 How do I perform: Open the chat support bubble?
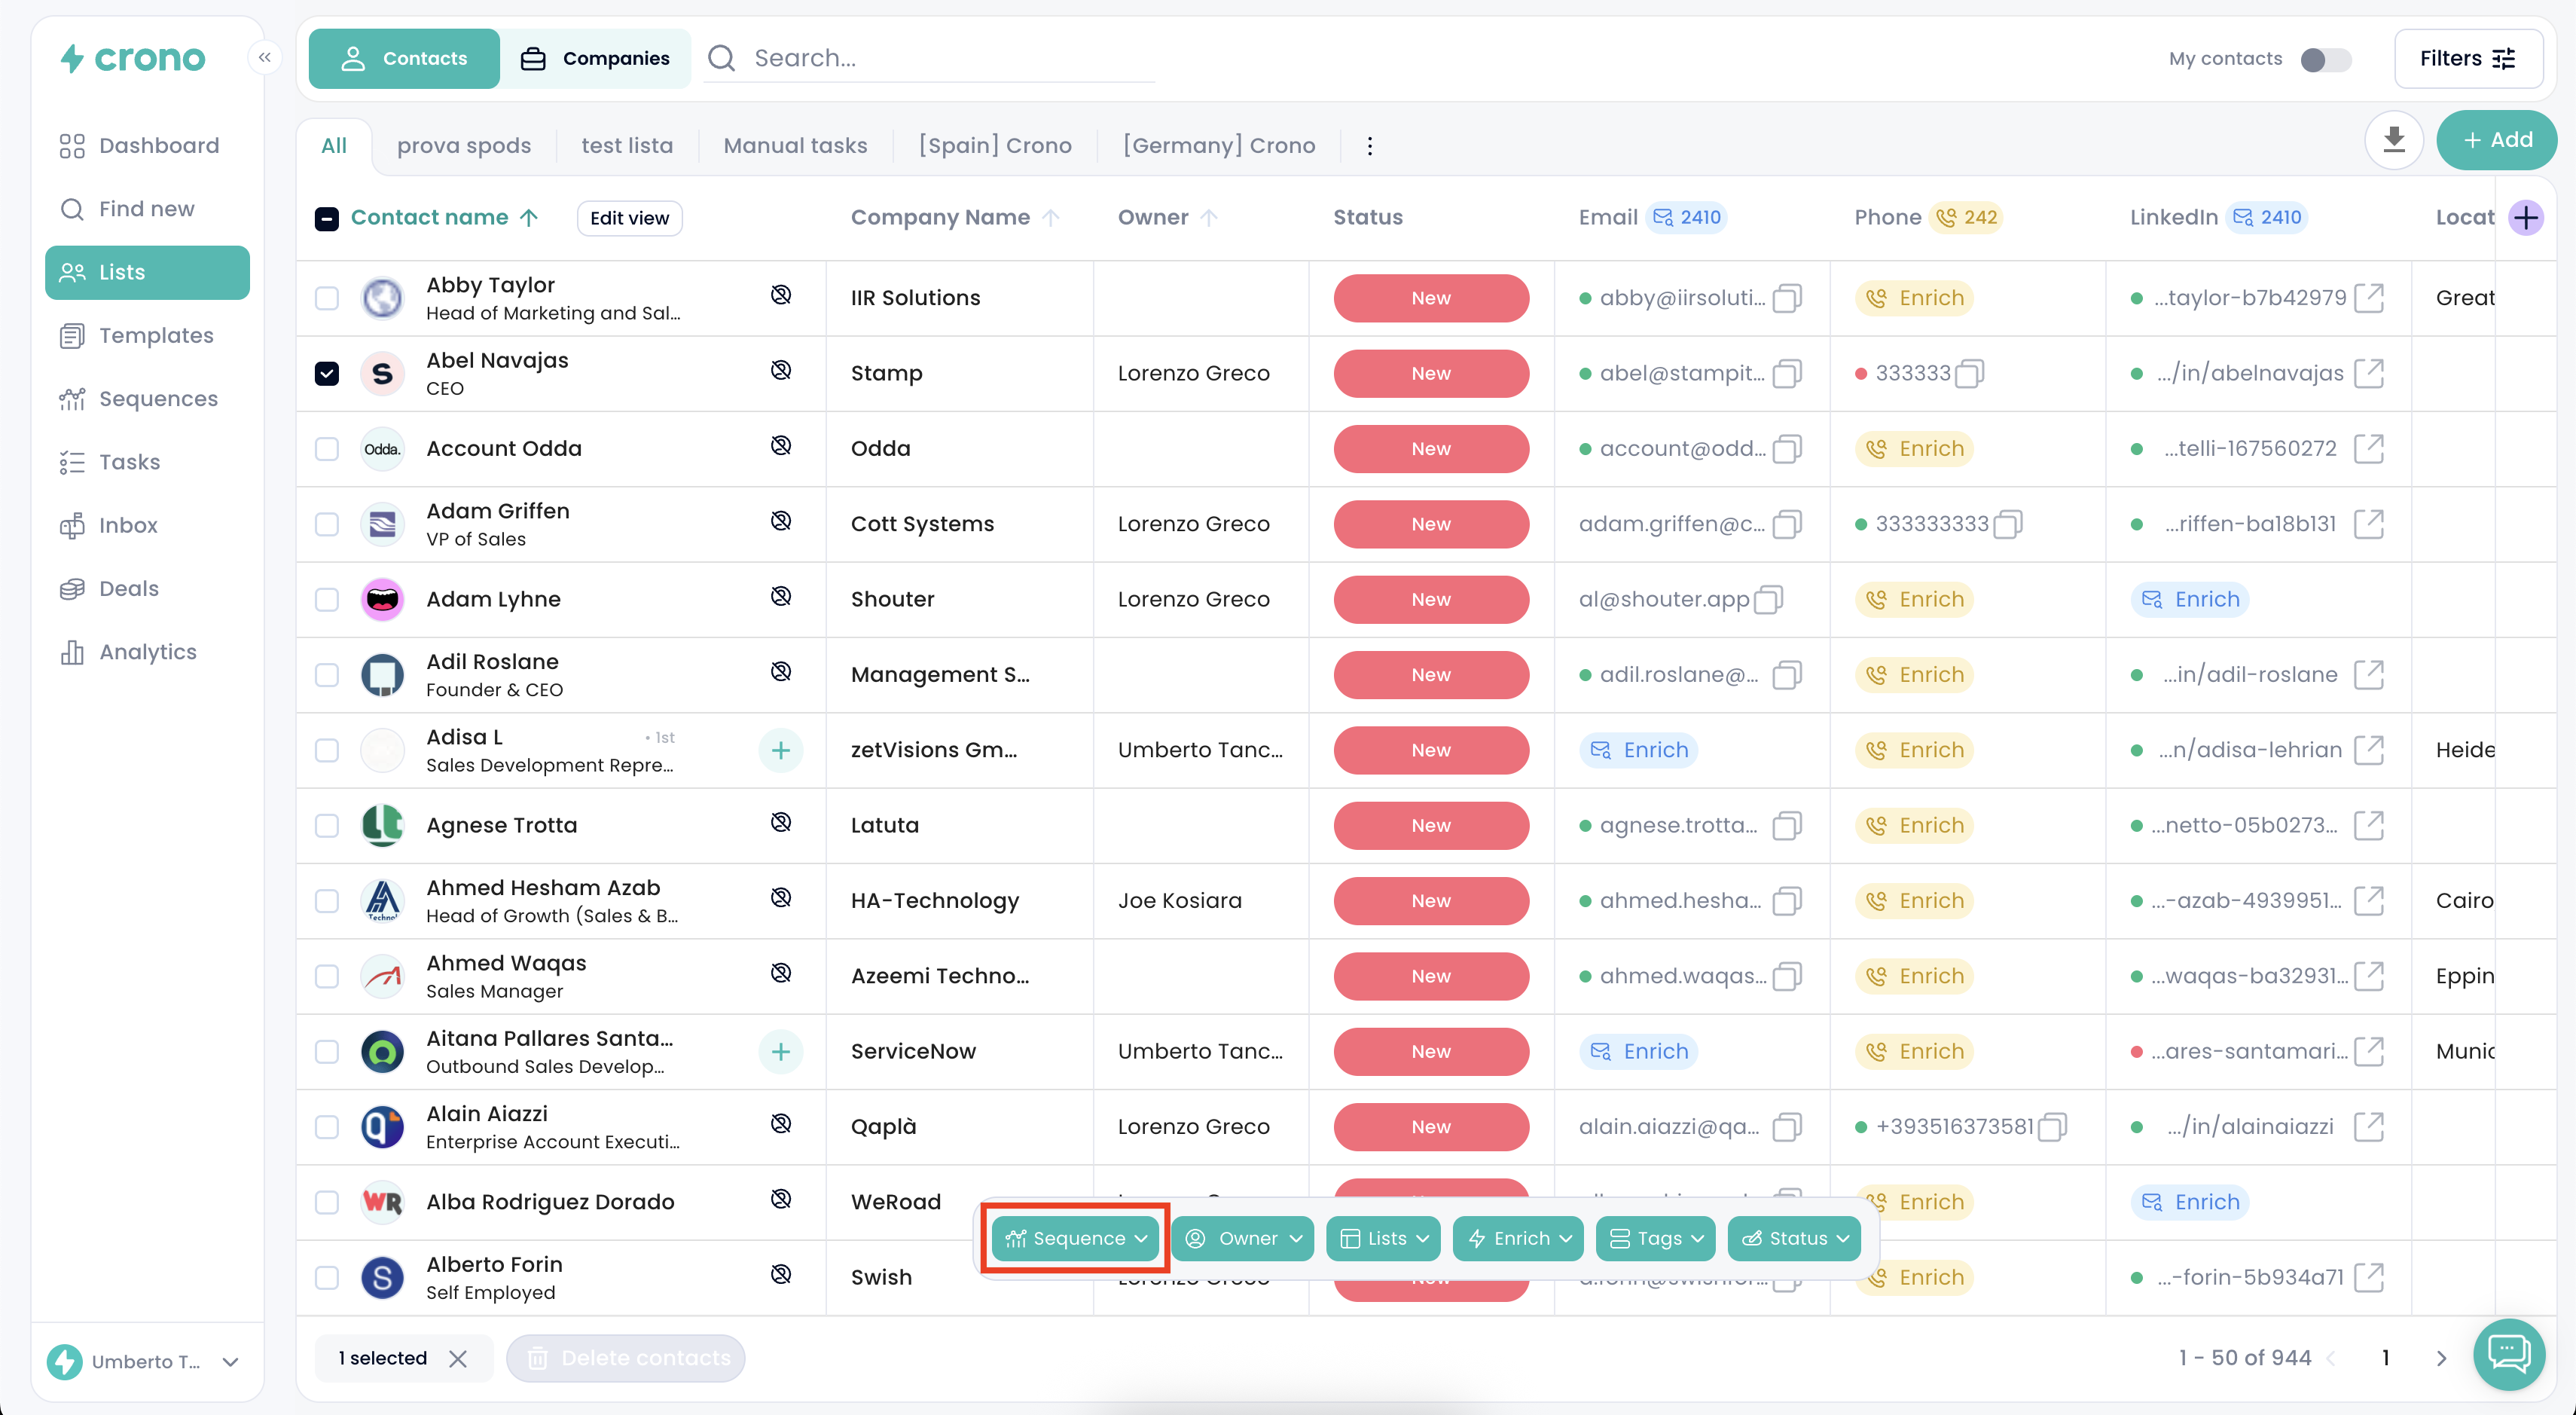click(x=2508, y=1354)
